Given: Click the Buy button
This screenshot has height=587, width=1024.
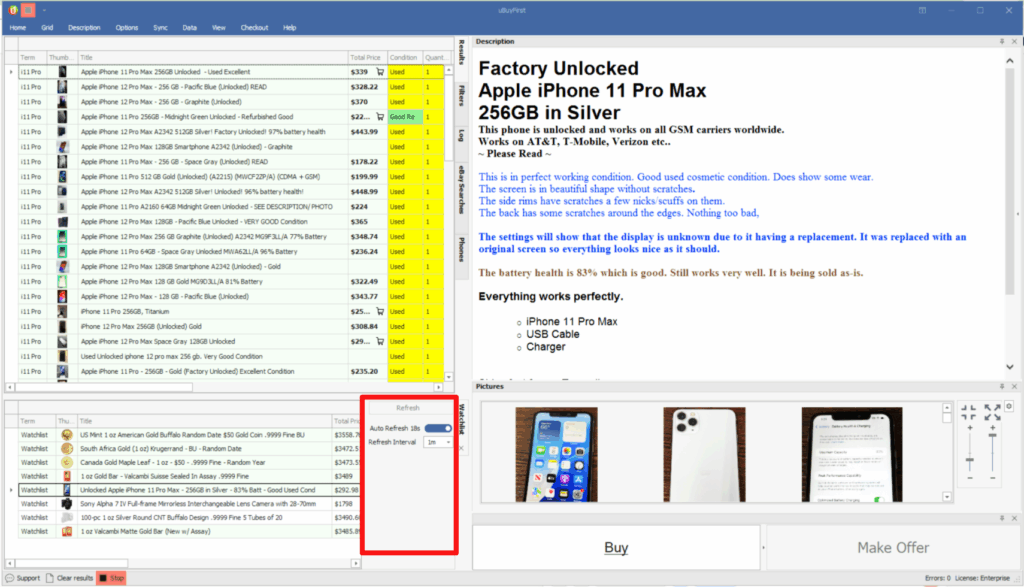Looking at the screenshot, I should tap(616, 547).
